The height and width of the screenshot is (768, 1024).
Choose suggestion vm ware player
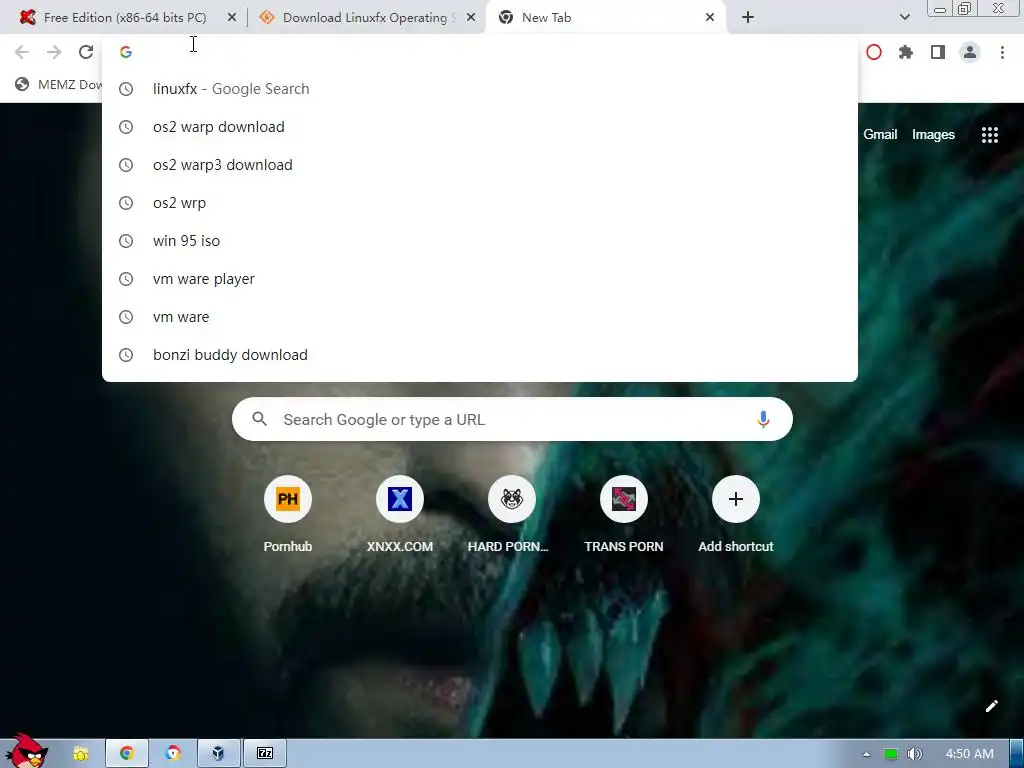coord(479,279)
